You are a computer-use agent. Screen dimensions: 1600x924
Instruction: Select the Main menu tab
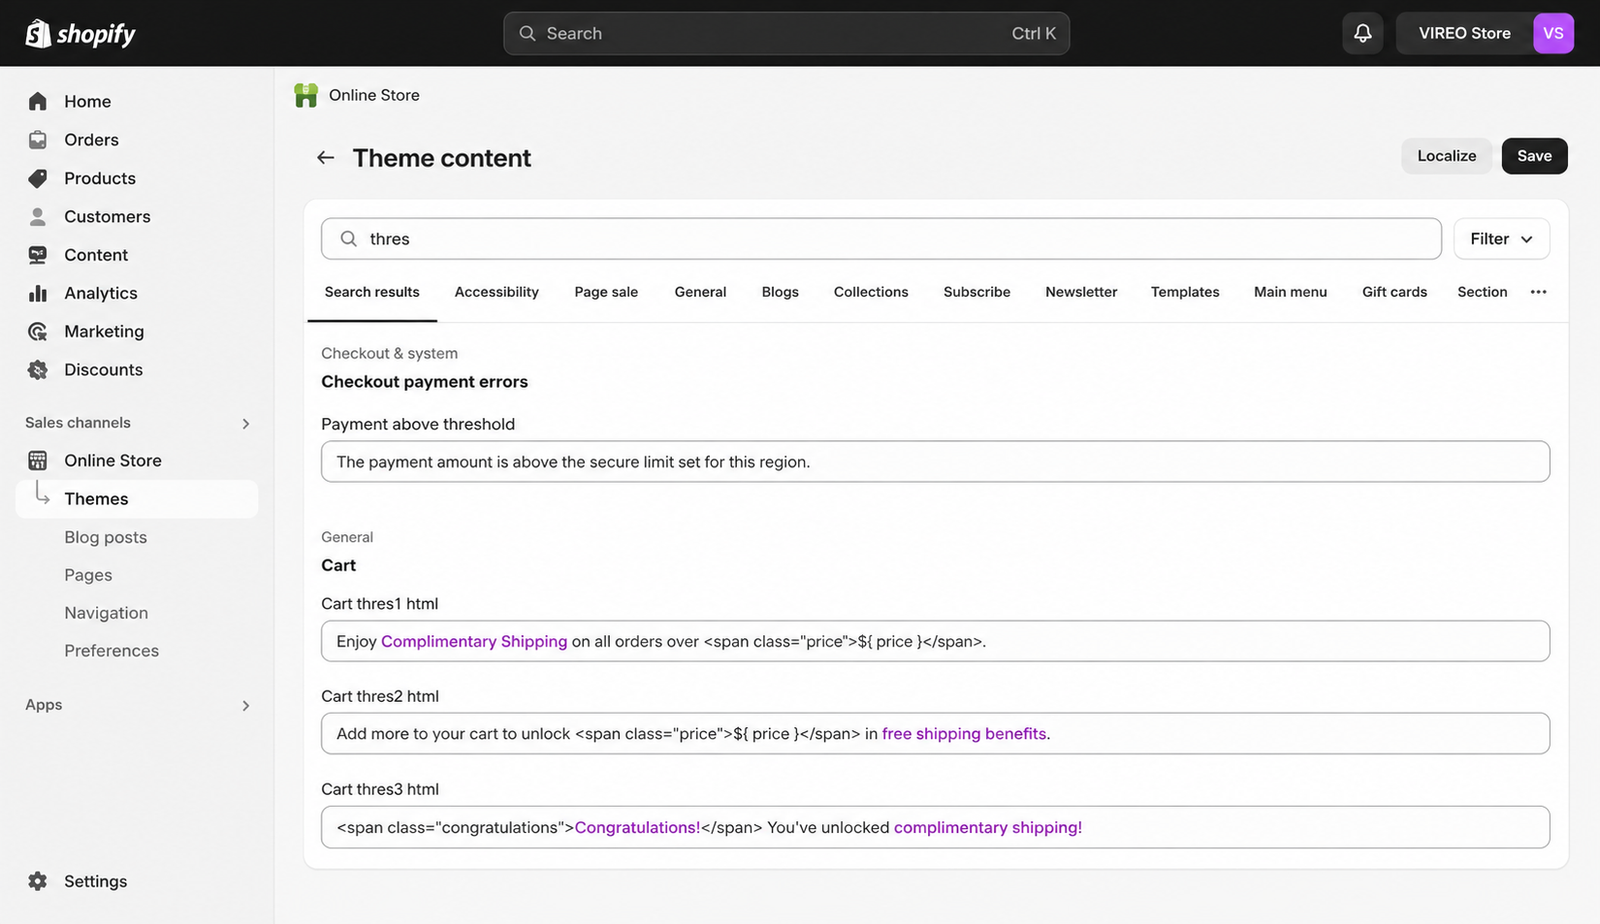1290,292
